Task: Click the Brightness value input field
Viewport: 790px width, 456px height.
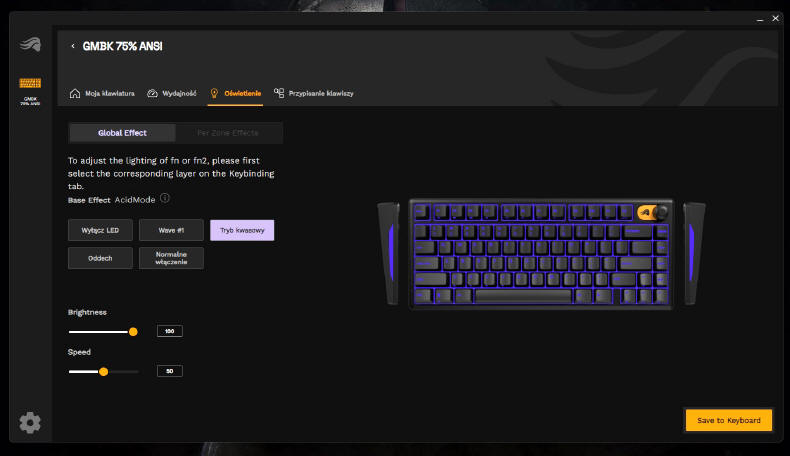Action: (170, 331)
